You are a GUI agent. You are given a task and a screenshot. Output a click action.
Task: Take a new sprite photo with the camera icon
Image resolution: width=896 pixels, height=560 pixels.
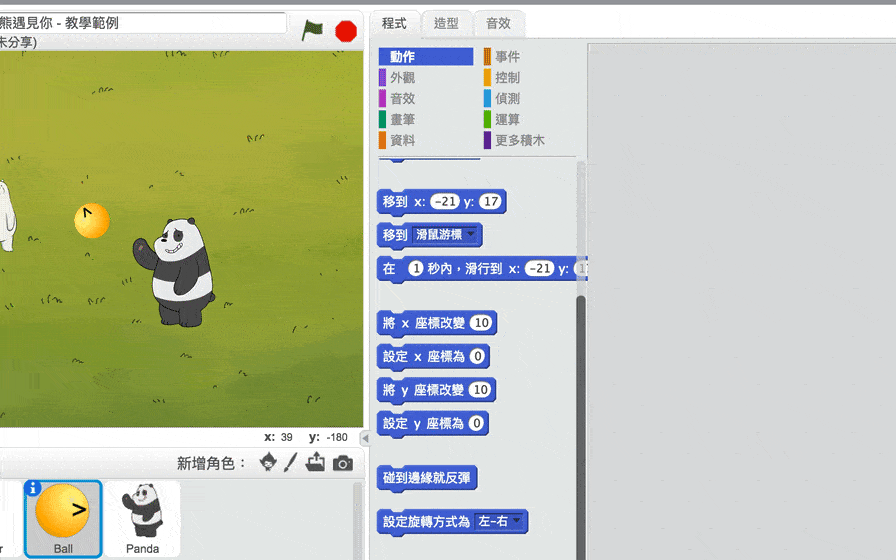click(x=343, y=463)
